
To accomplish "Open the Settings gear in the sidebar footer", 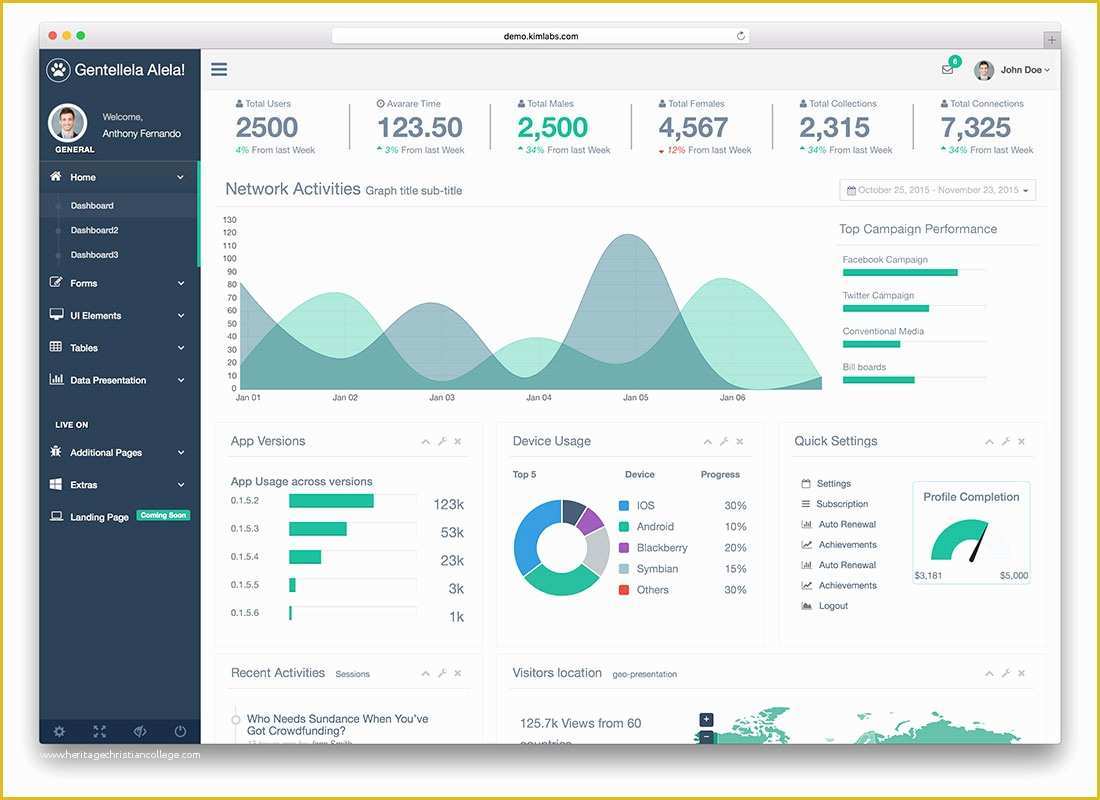I will (x=60, y=731).
